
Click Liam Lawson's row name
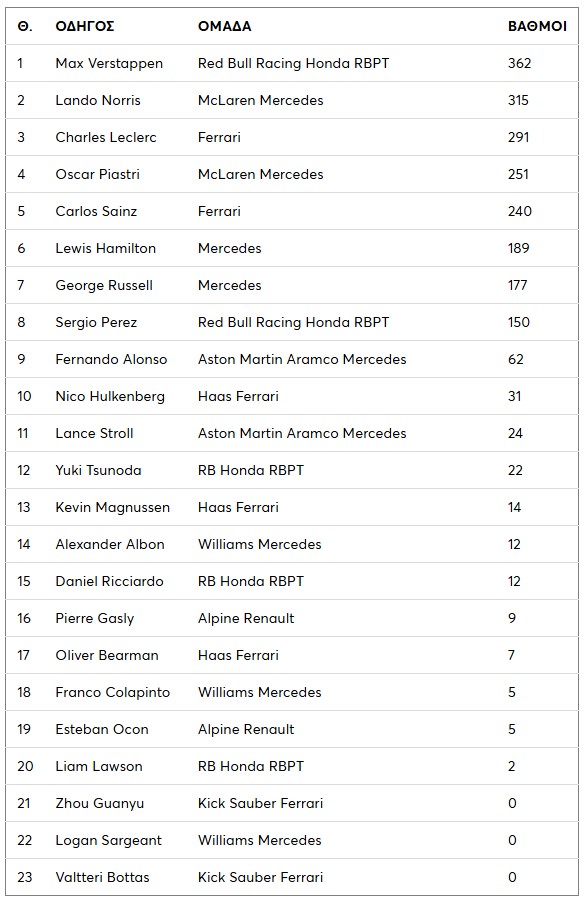coord(99,766)
